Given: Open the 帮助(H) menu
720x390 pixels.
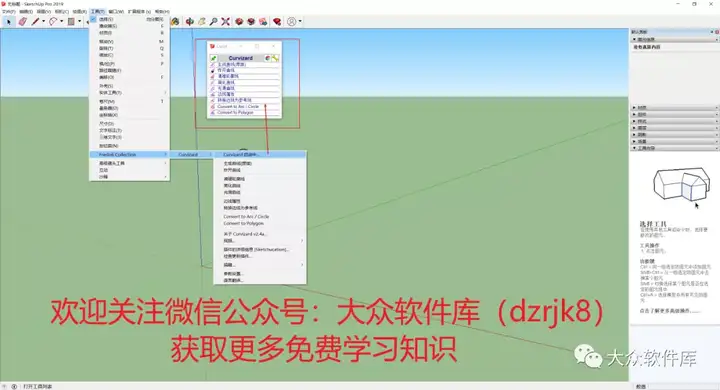Looking at the screenshot, I should pos(162,11).
